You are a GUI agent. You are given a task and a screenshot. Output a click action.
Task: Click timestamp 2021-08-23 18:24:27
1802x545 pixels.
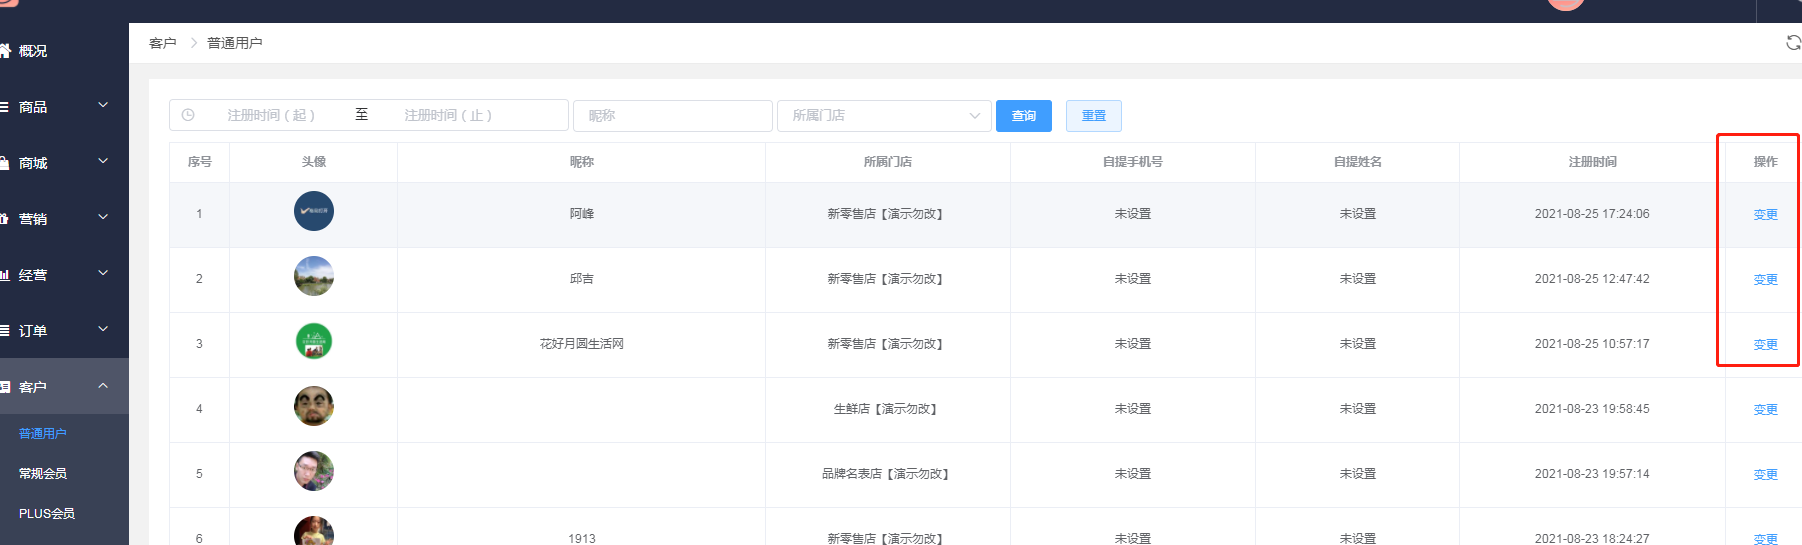point(1592,539)
